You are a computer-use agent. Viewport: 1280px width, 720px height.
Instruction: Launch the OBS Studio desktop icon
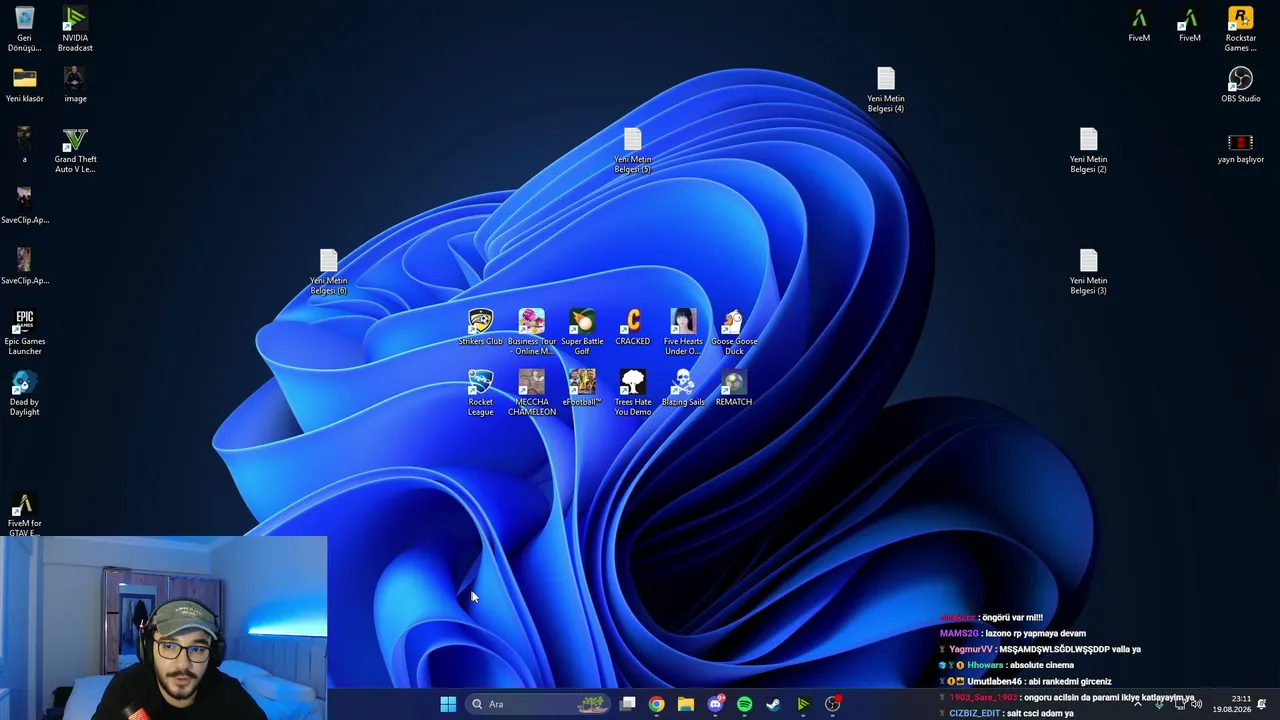click(1240, 85)
